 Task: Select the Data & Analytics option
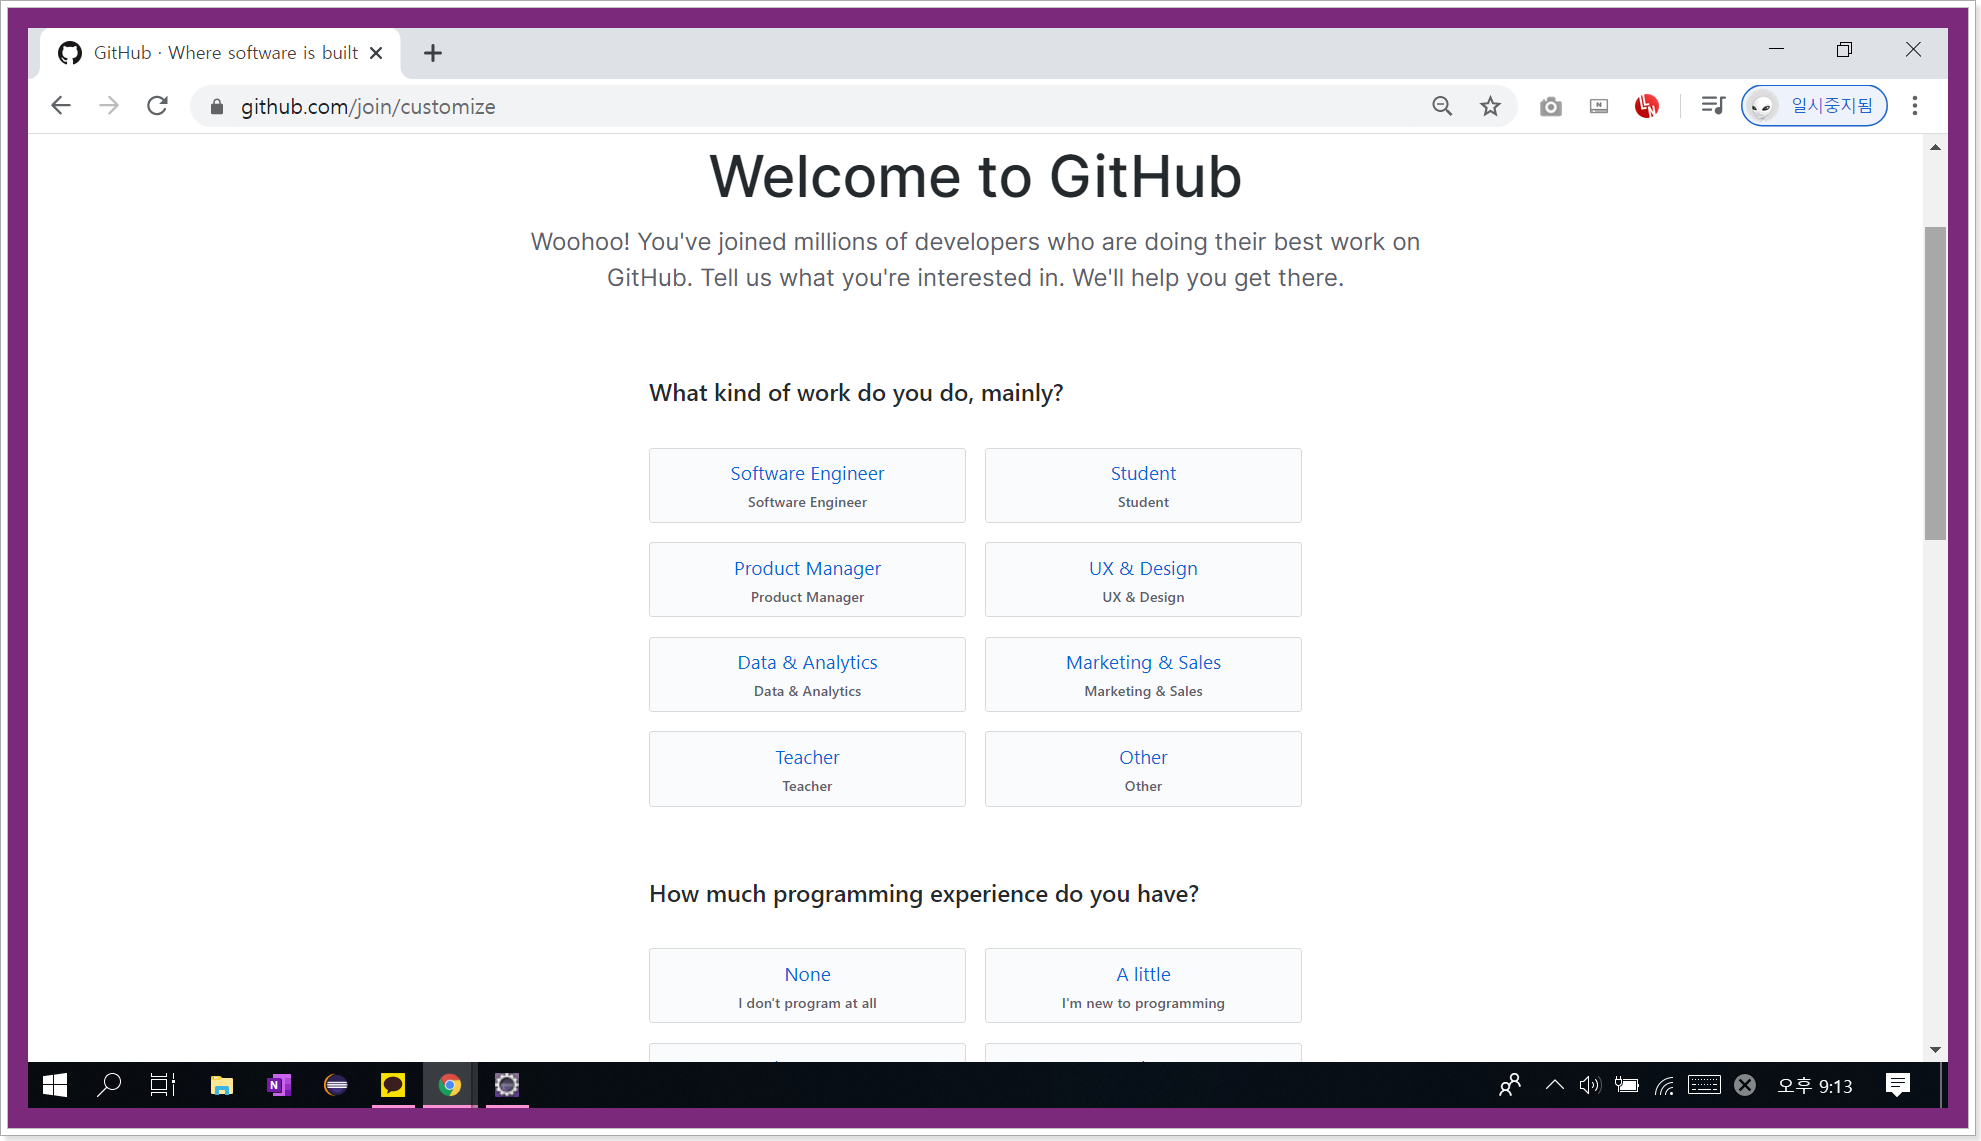point(807,674)
